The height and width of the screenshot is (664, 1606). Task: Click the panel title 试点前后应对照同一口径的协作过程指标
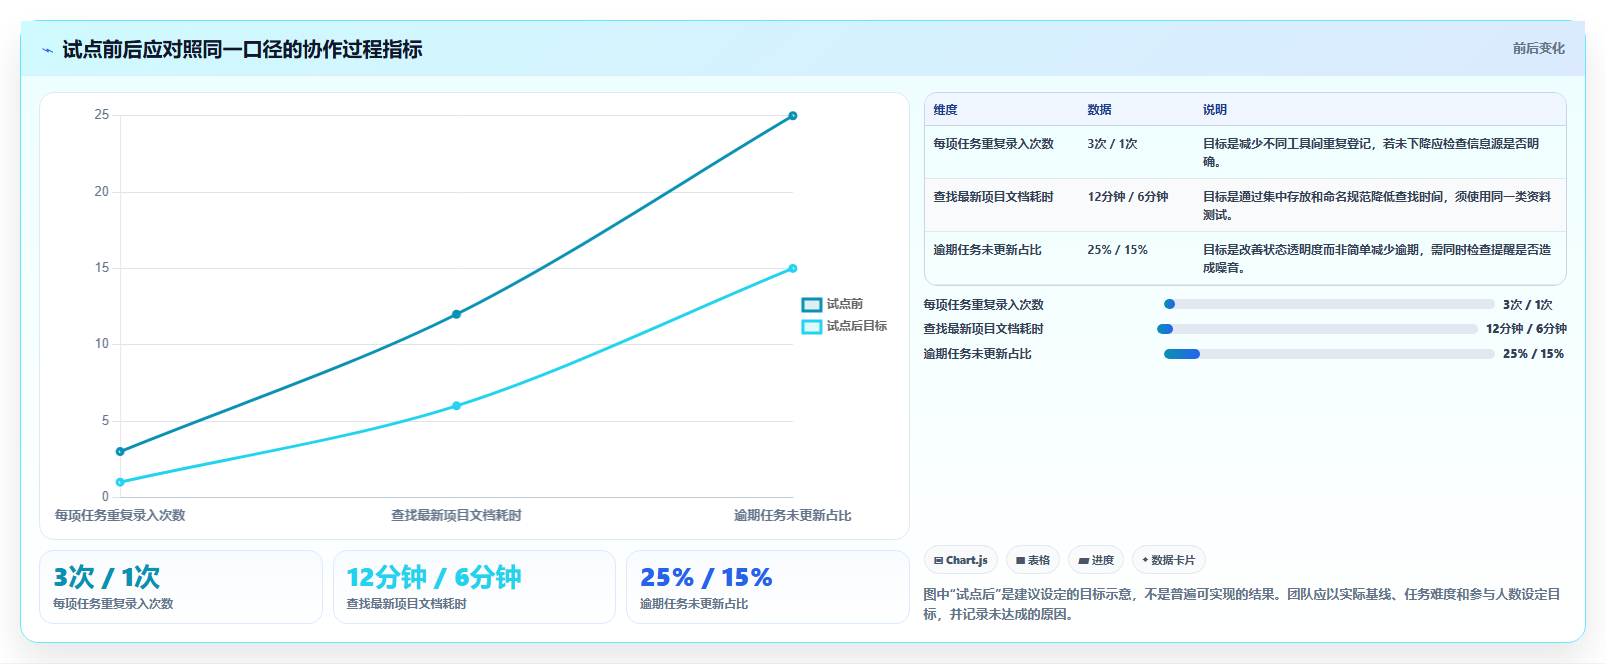242,49
